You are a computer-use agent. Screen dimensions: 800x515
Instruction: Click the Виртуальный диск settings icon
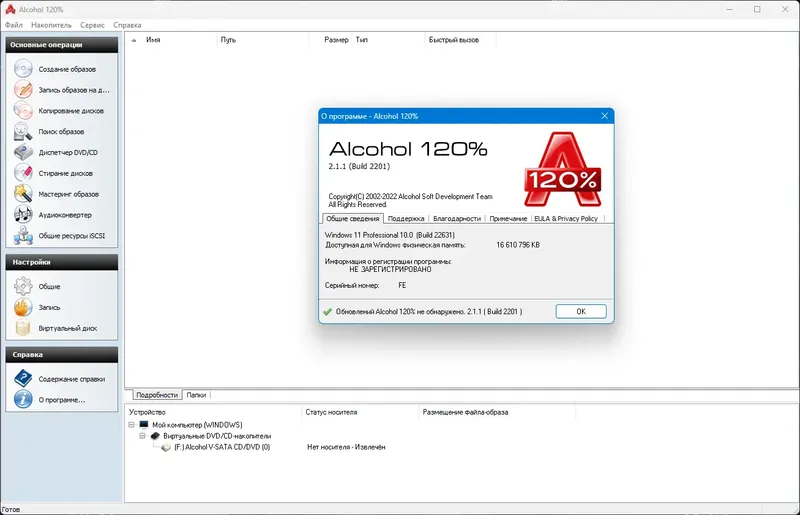point(23,328)
